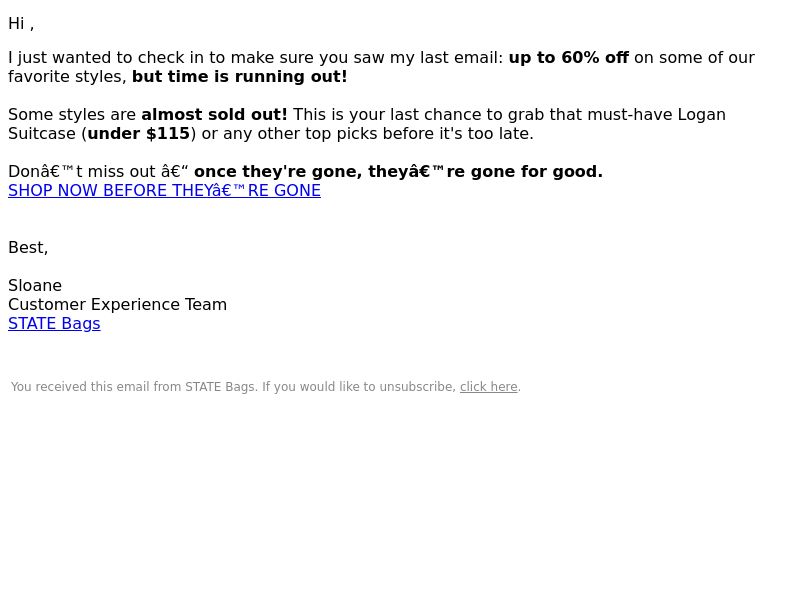Click the 'Best,' closing line
This screenshot has width=800, height=600.
(x=28, y=247)
